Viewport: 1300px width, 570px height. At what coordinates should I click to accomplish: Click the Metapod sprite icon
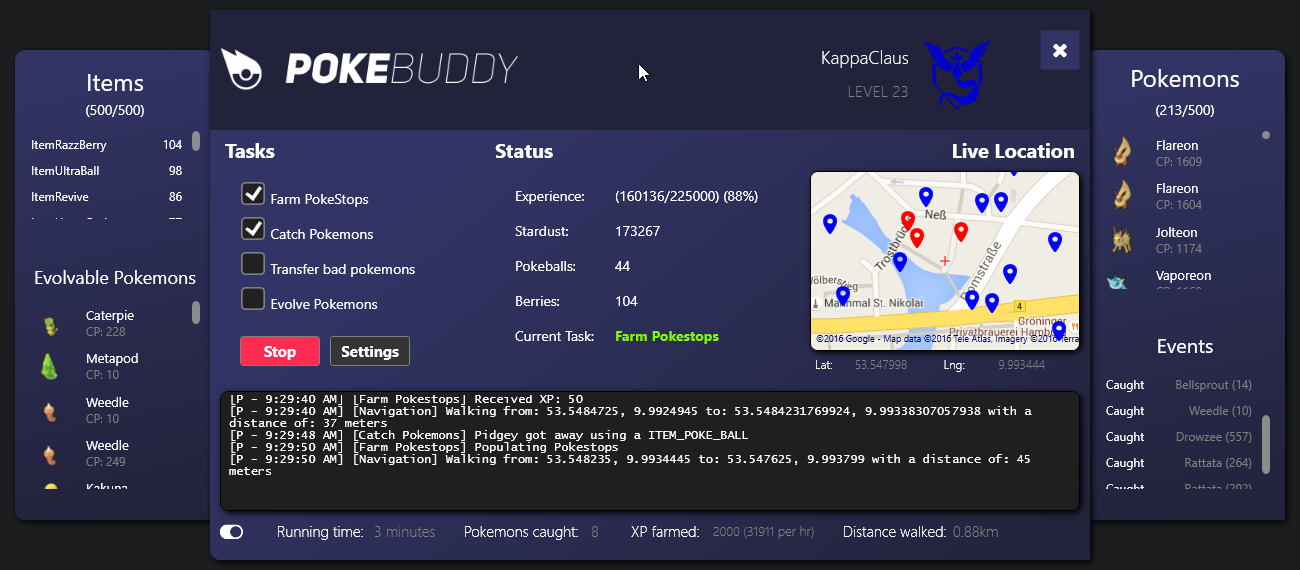(49, 367)
